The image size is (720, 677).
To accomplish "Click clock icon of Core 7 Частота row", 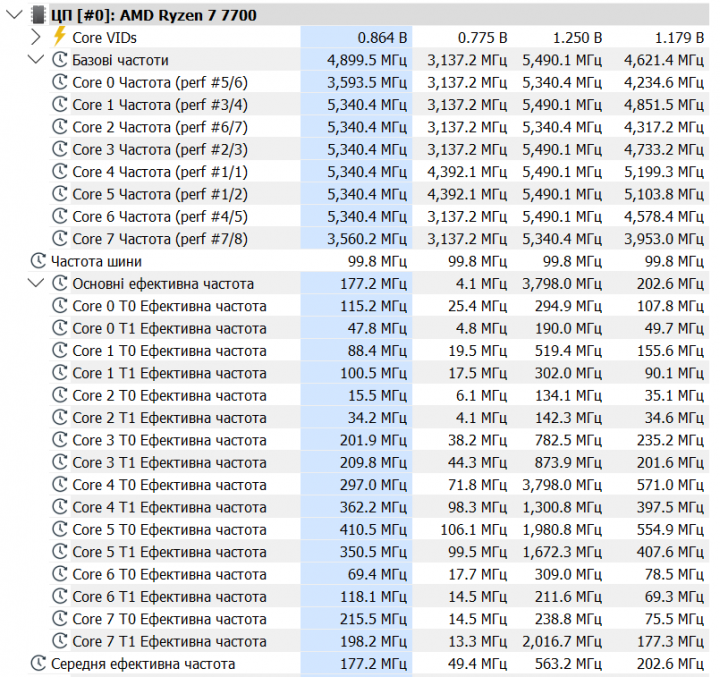I will [x=60, y=238].
